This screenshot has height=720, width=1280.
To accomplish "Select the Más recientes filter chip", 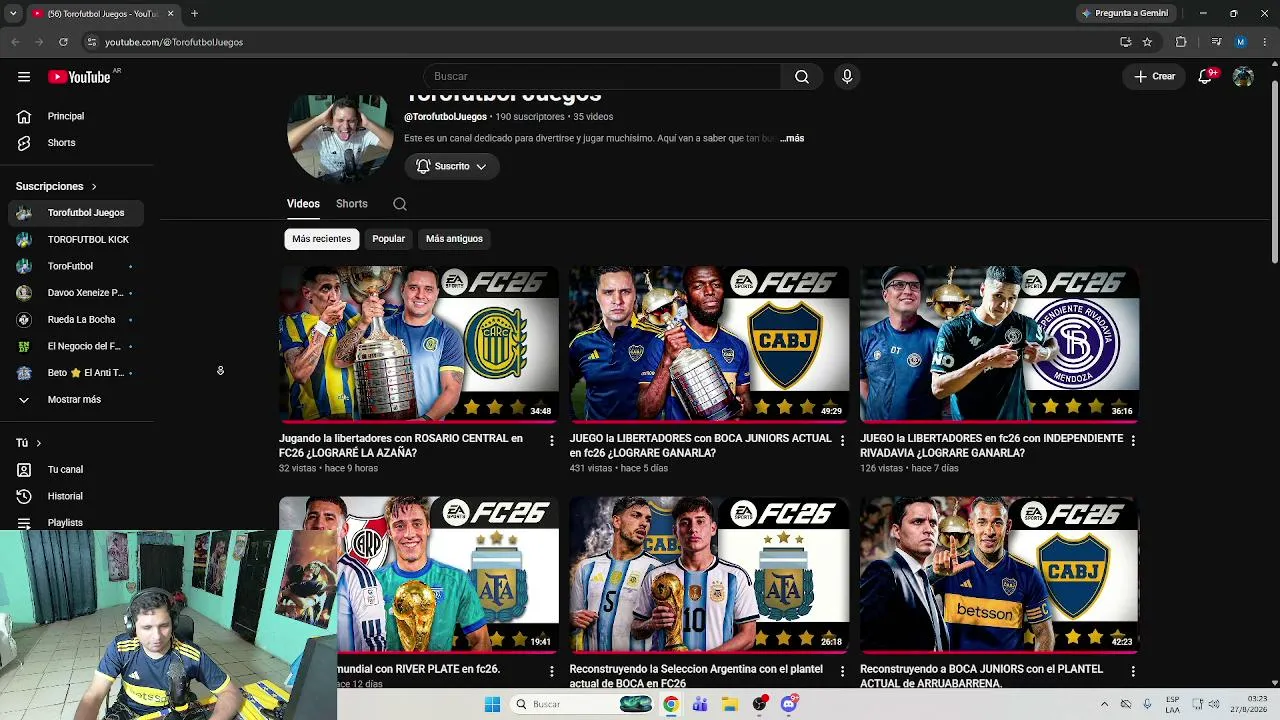I will [x=322, y=239].
